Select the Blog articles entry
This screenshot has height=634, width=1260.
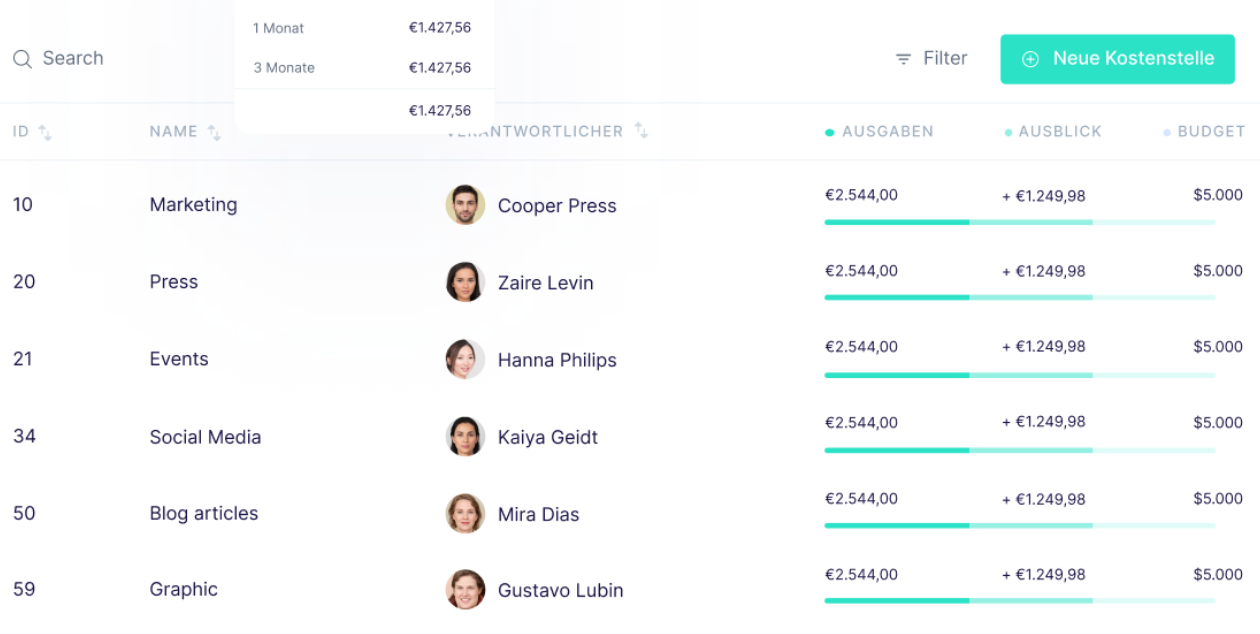pos(204,513)
